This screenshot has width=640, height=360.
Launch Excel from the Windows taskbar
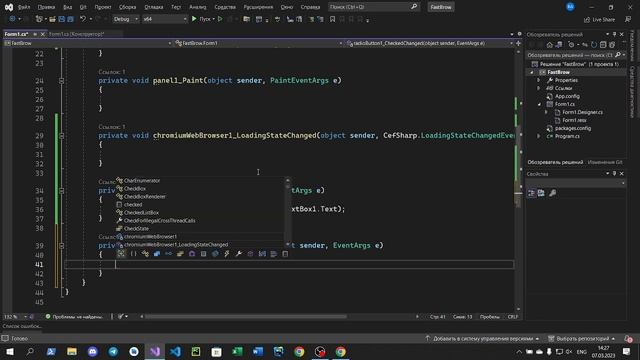[237, 351]
